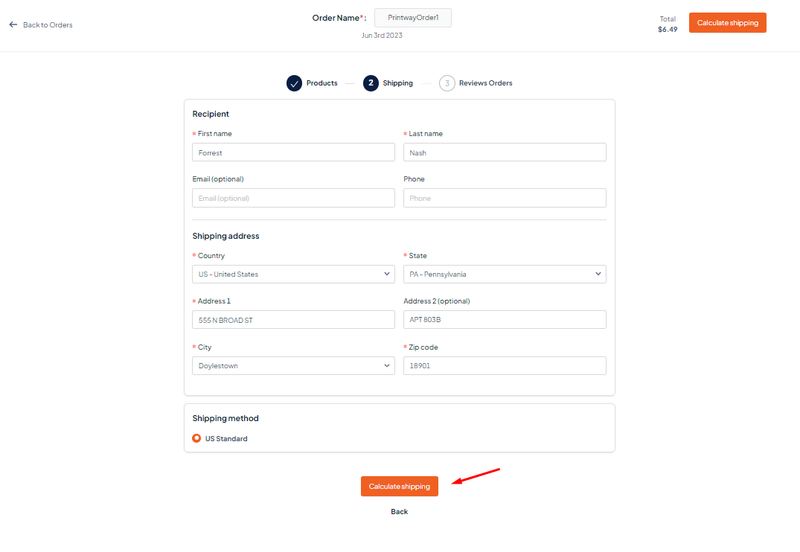Edit the Order Name field PrintwayOrder1

tap(413, 18)
